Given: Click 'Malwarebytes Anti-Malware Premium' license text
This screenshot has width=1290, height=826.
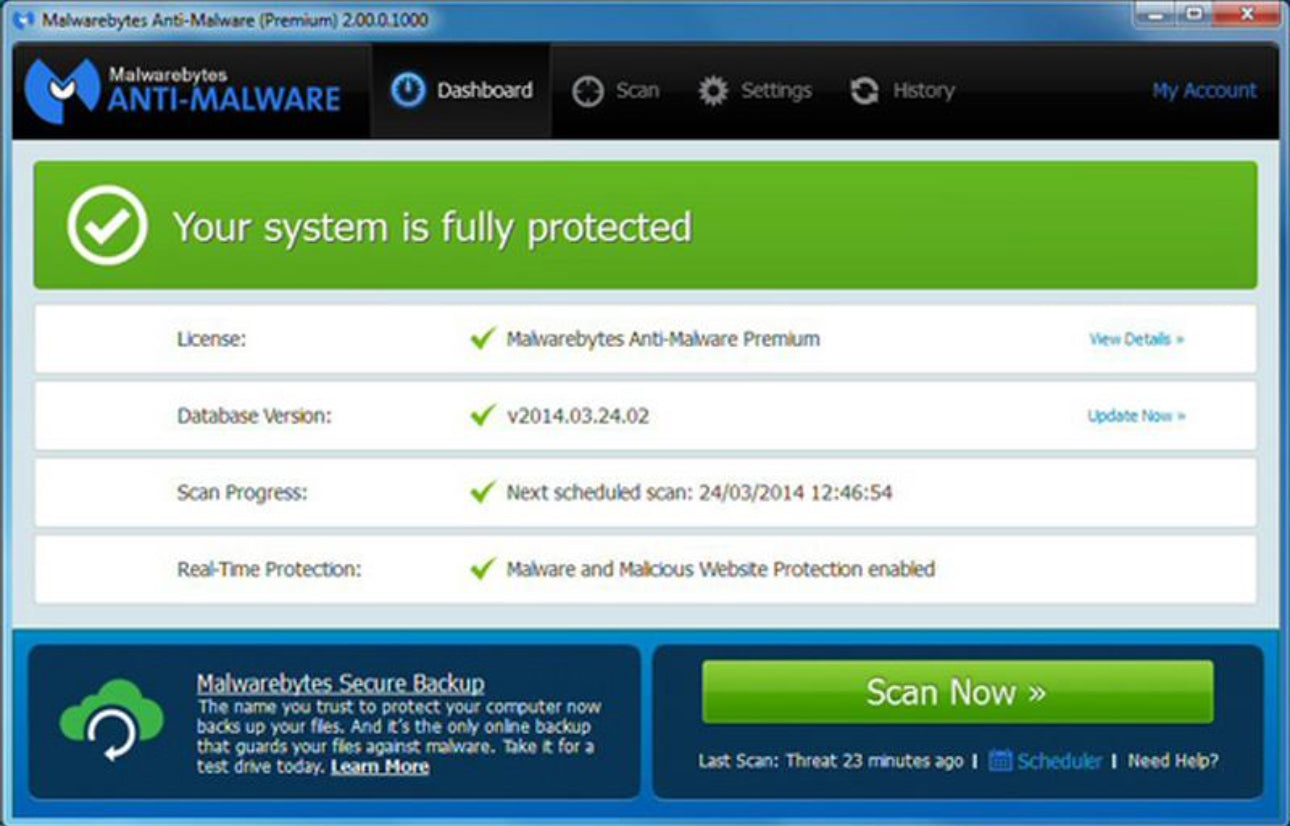Looking at the screenshot, I should point(663,339).
